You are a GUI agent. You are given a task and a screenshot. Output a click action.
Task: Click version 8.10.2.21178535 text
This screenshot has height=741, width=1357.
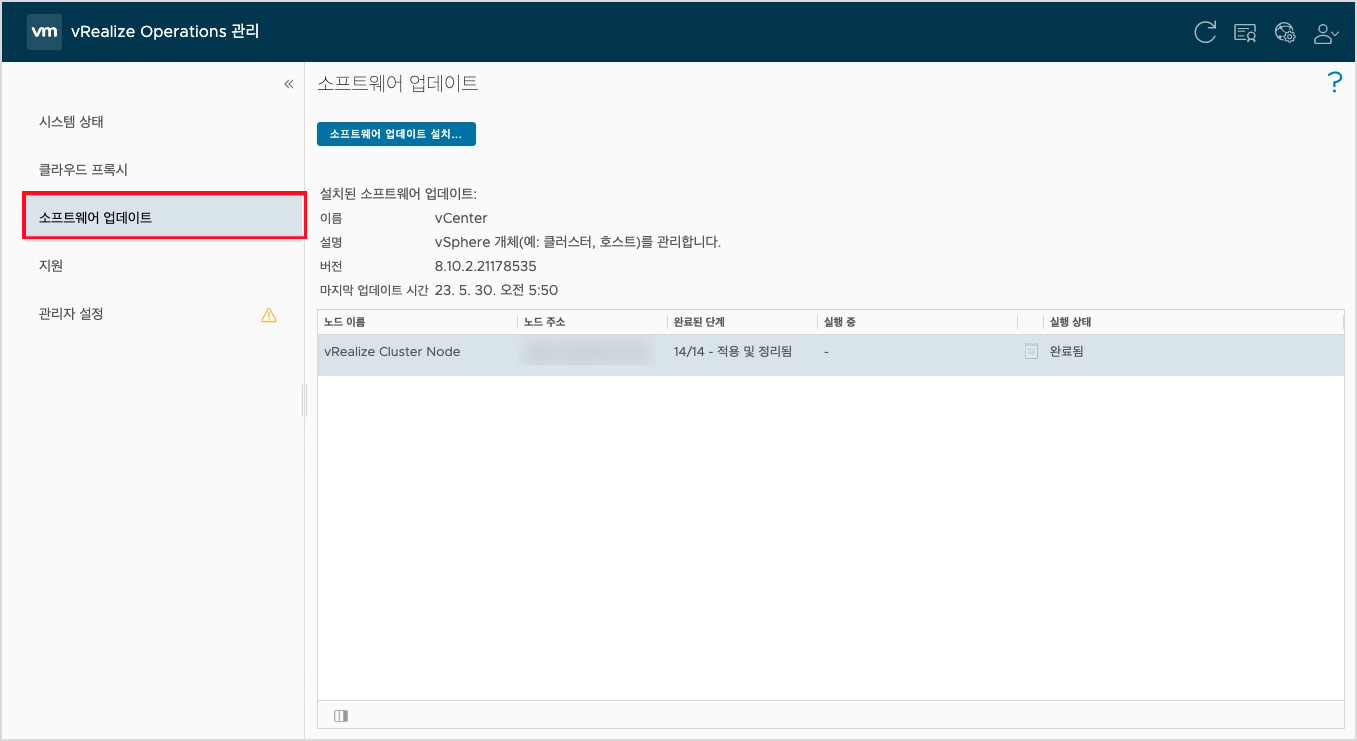coord(485,266)
